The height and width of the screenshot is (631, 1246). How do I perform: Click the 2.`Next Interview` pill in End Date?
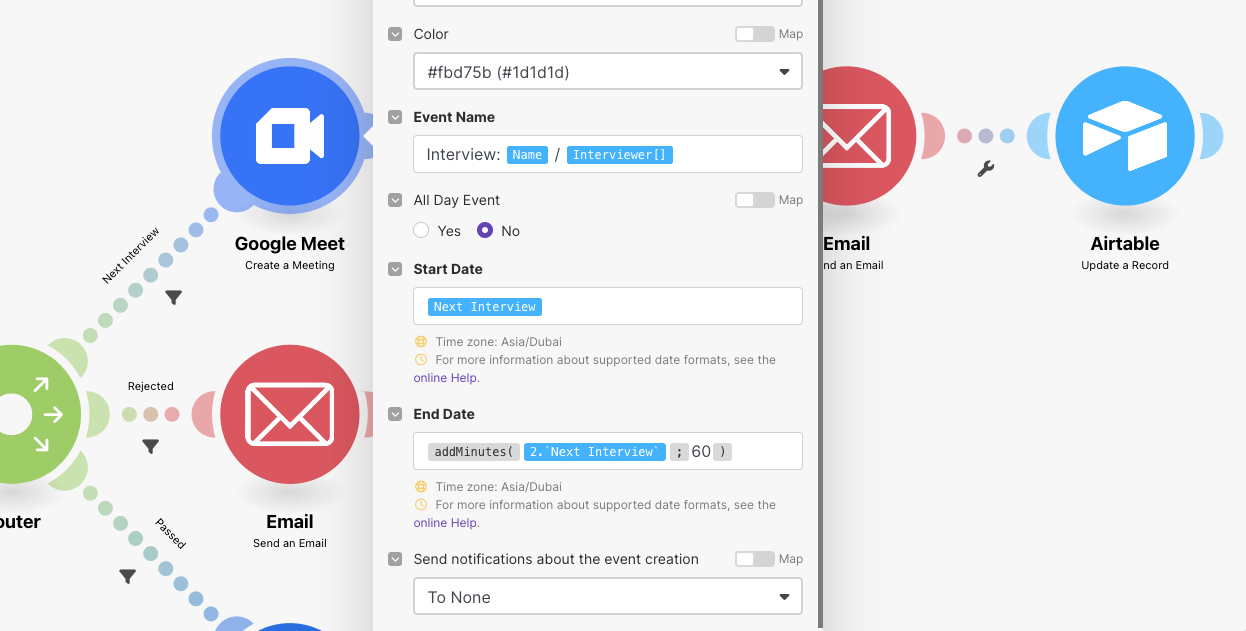coord(594,451)
